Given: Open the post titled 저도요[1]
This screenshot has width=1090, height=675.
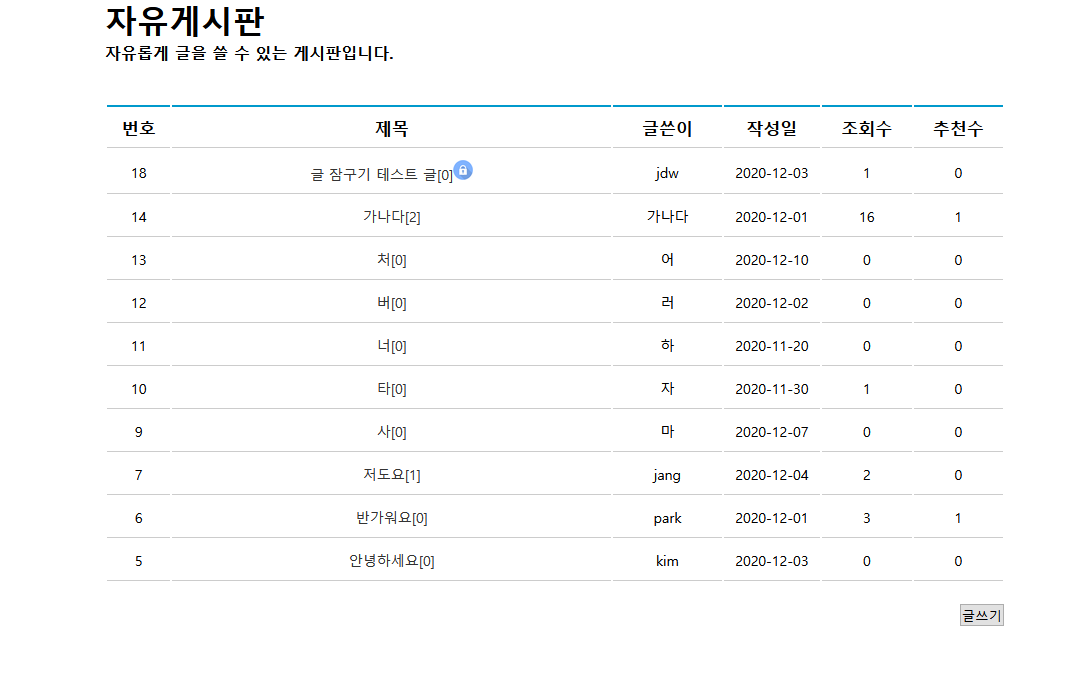Looking at the screenshot, I should tap(391, 475).
